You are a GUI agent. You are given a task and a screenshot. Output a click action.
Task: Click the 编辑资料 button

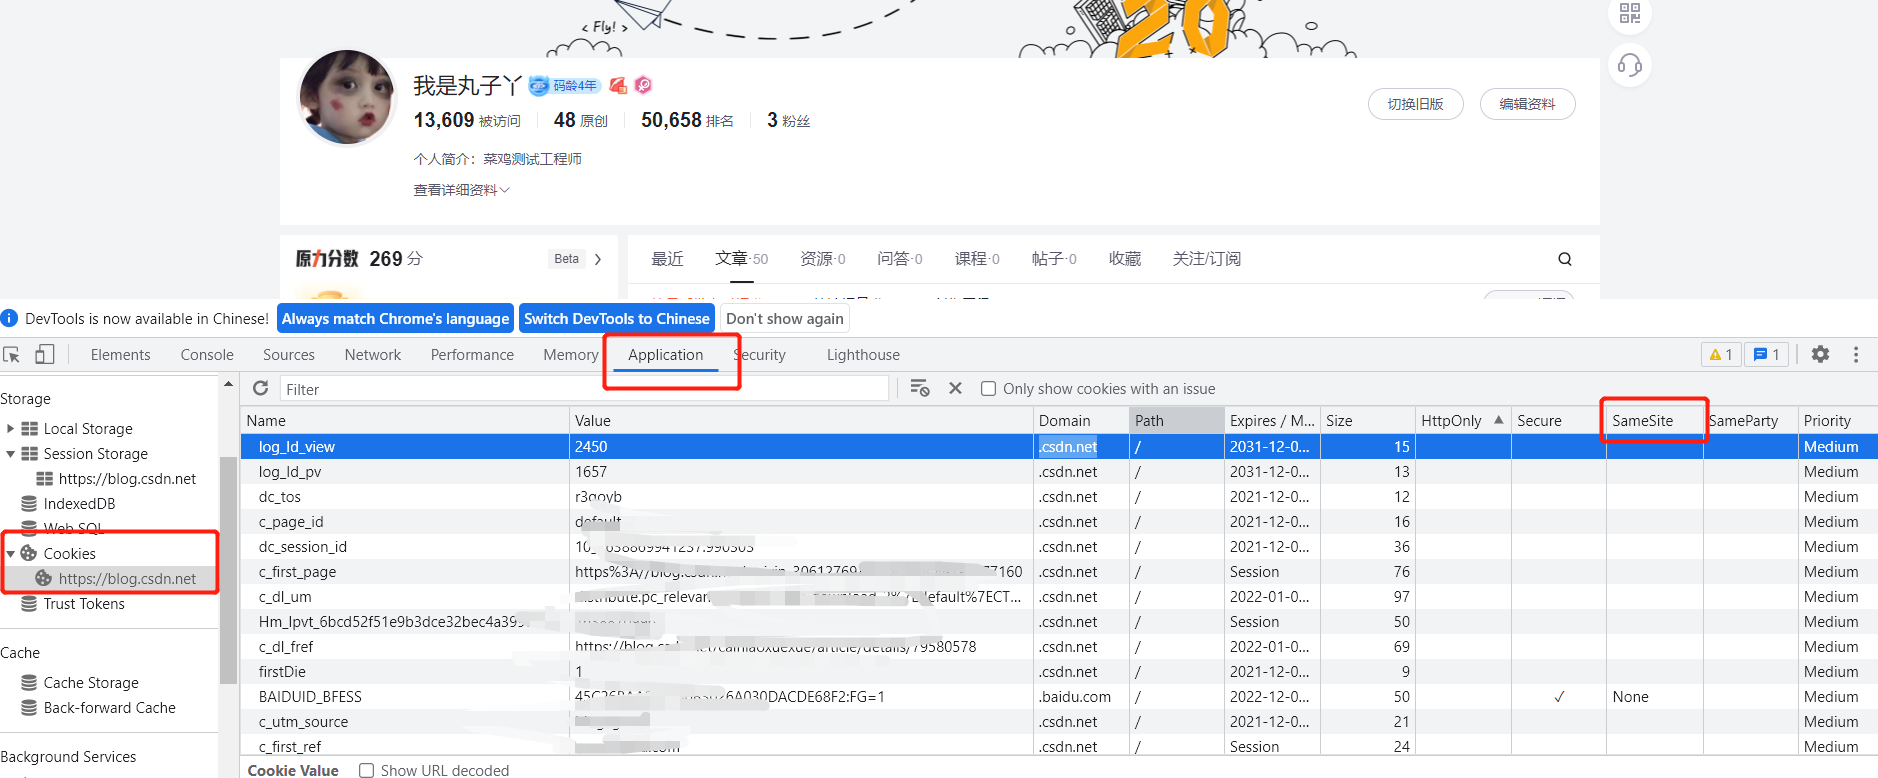(1527, 104)
